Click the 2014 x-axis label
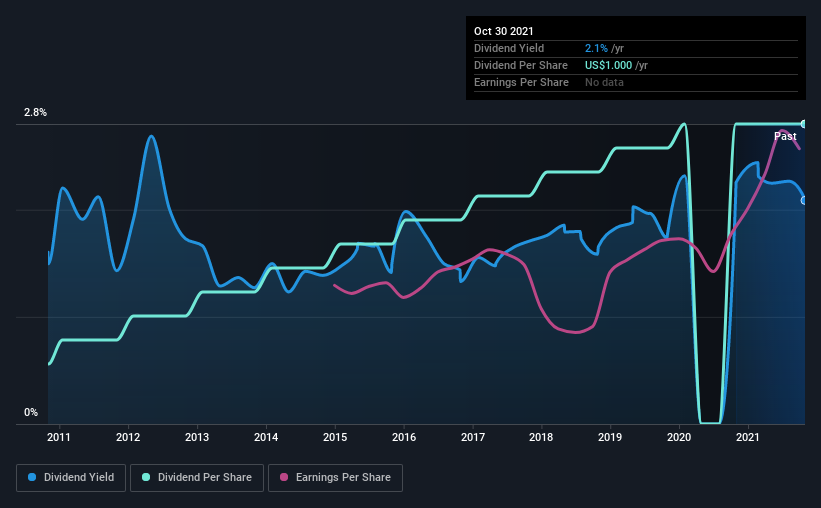The height and width of the screenshot is (508, 821). click(x=266, y=437)
